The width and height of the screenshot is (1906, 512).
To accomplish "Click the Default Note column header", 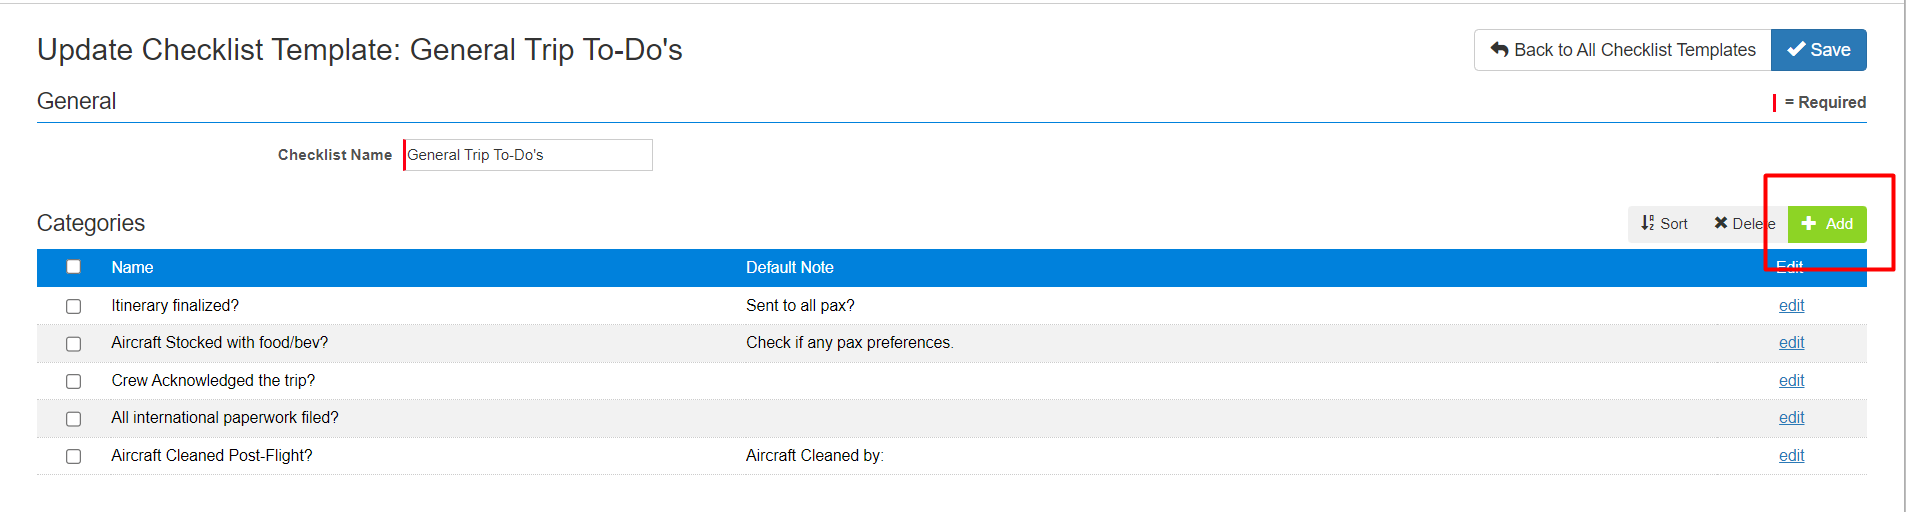I will point(789,268).
